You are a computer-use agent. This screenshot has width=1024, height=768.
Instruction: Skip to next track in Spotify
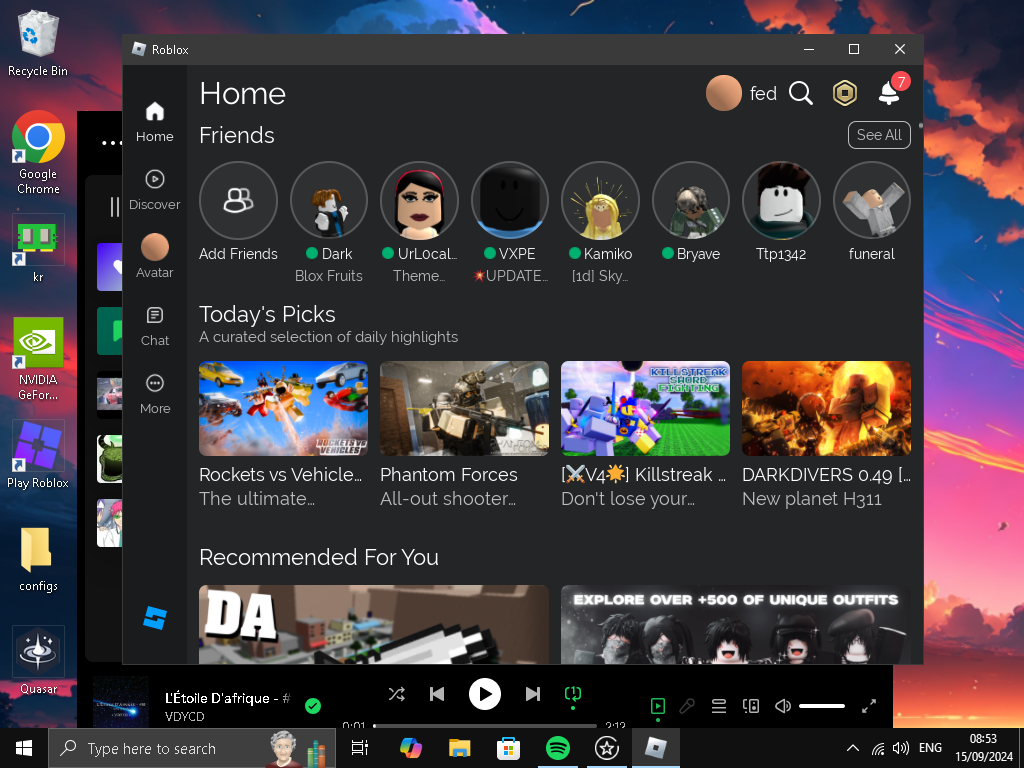(533, 694)
